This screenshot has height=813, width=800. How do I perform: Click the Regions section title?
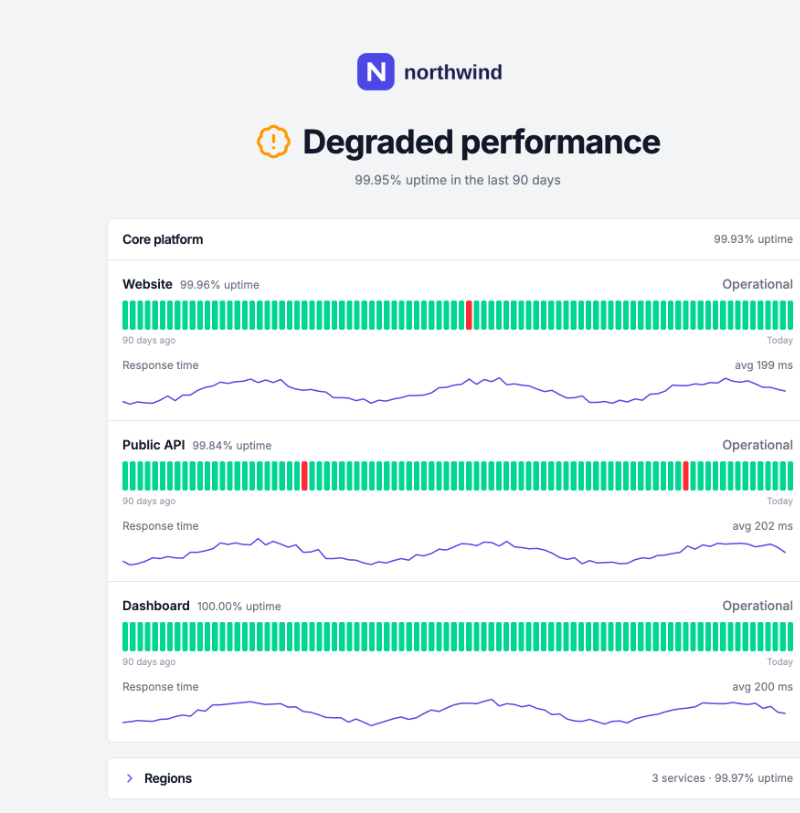point(168,778)
